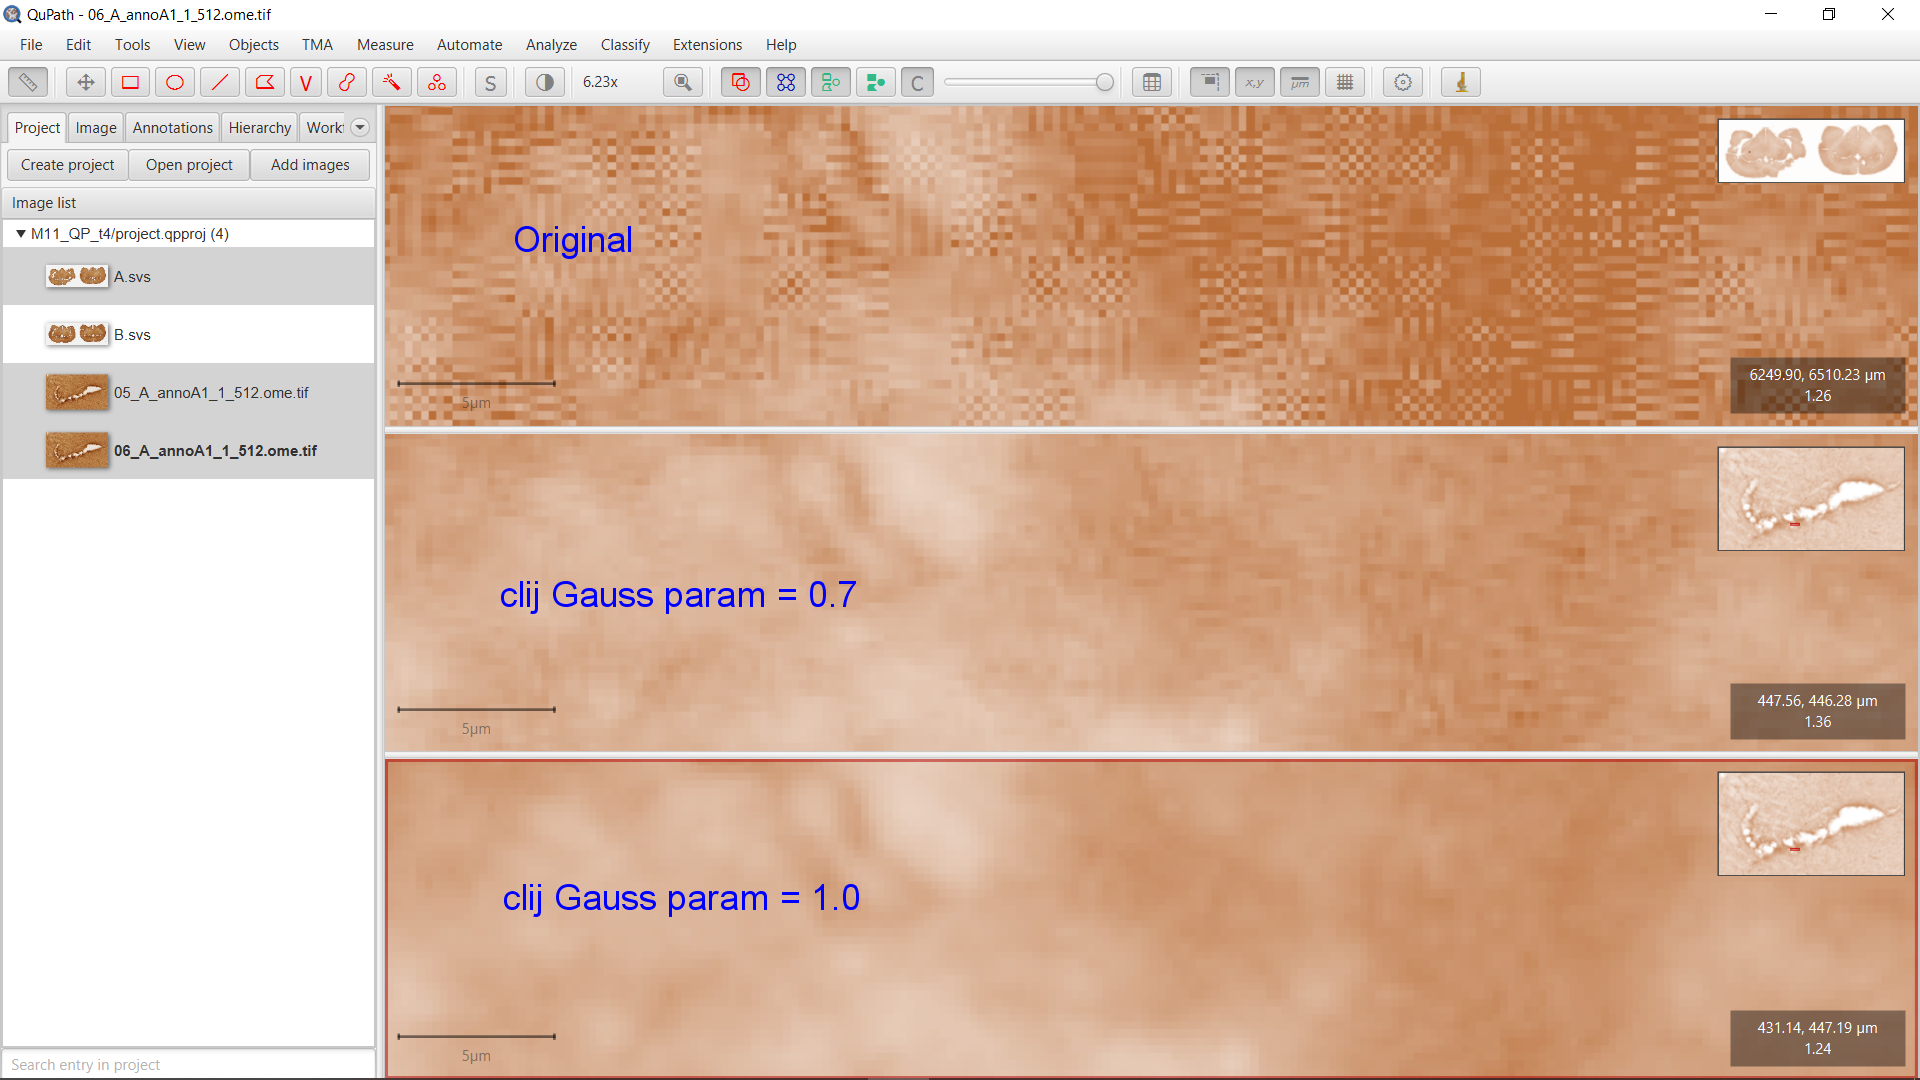Toggle the grid overlay
This screenshot has height=1080, width=1920.
1345,82
